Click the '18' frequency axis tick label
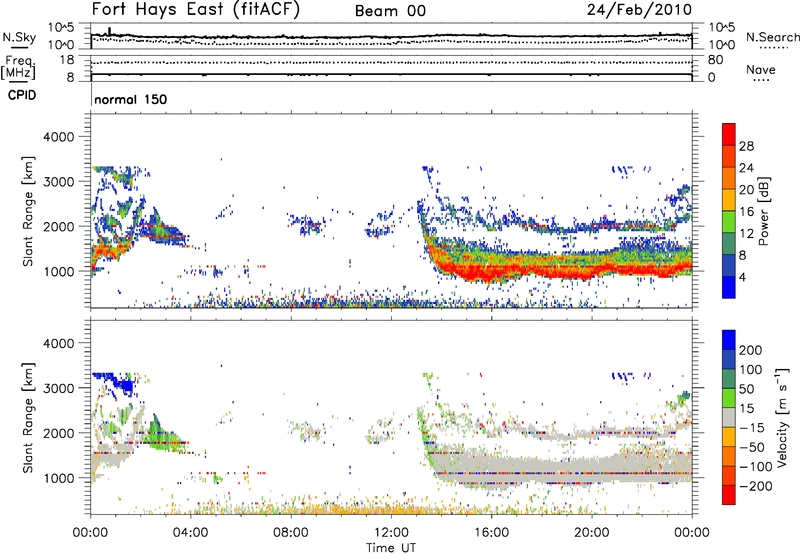 point(67,60)
